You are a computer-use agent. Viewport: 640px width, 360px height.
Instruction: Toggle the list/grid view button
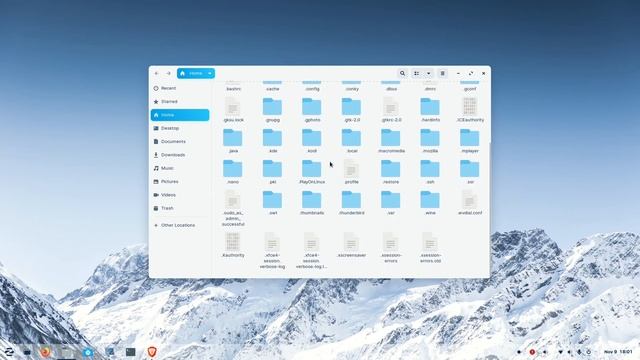pos(417,73)
